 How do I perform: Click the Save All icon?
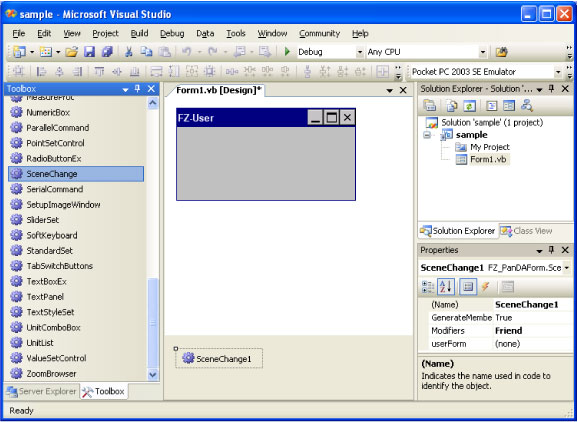pos(107,52)
